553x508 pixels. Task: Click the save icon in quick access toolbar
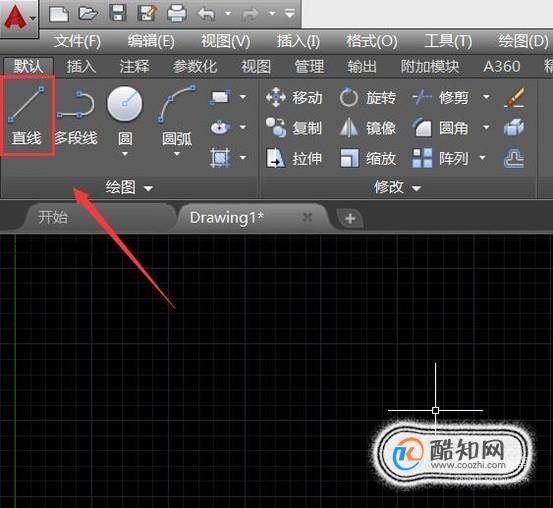[118, 13]
